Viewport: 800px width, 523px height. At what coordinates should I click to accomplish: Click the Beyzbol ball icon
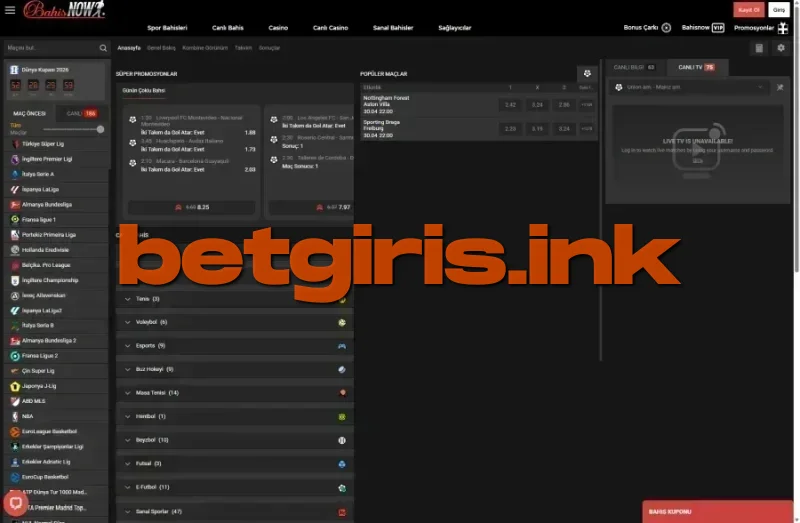342,440
